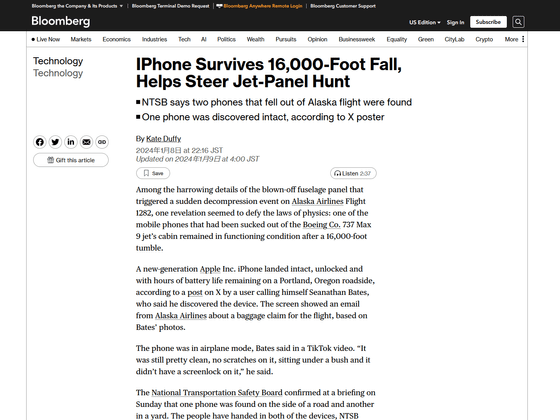Open Bloomberg Anywhere Remote Login

260,6
